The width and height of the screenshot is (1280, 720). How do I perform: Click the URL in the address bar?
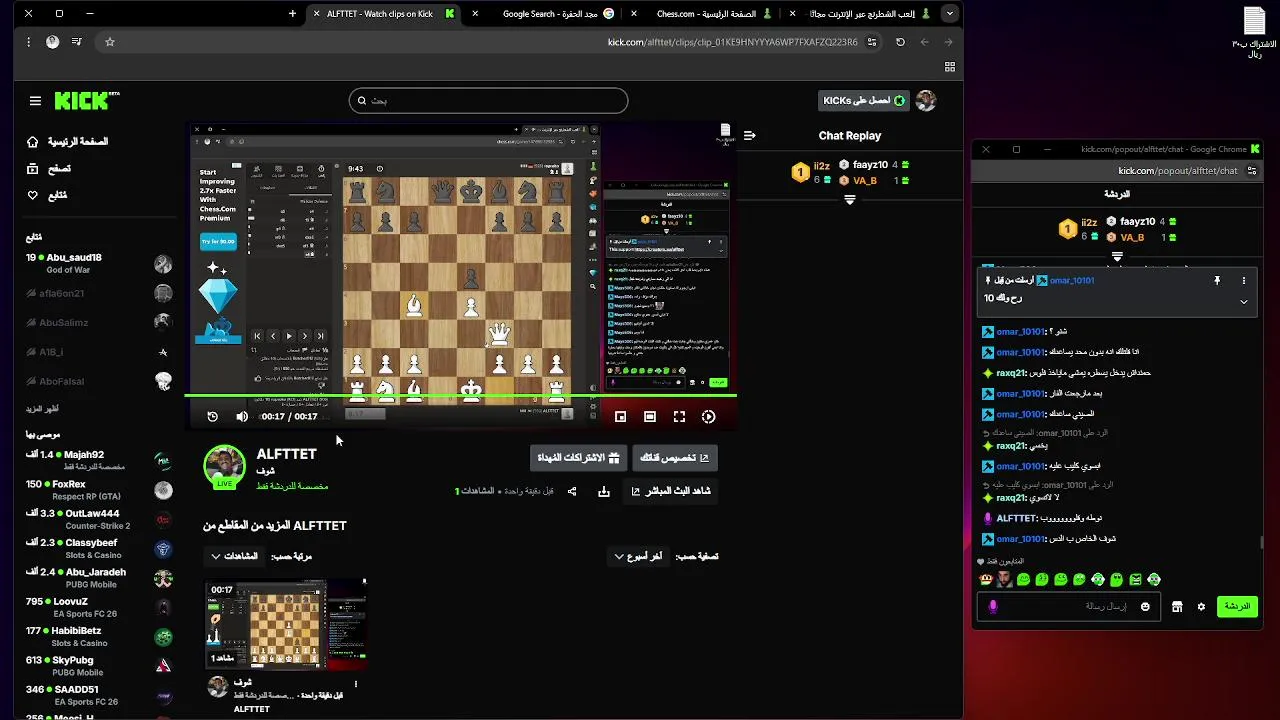[732, 42]
